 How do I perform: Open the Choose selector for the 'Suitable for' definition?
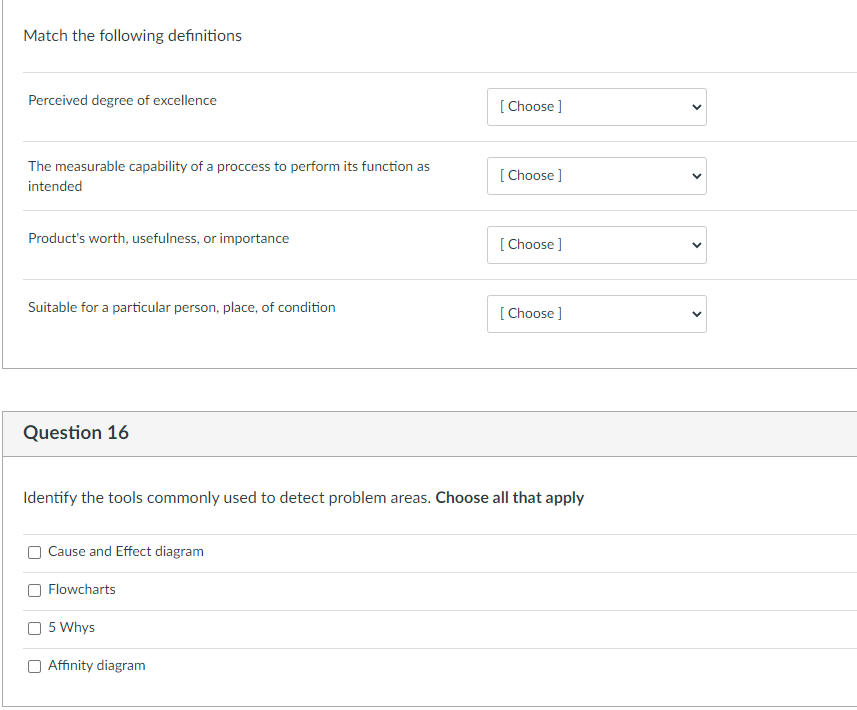tap(596, 314)
